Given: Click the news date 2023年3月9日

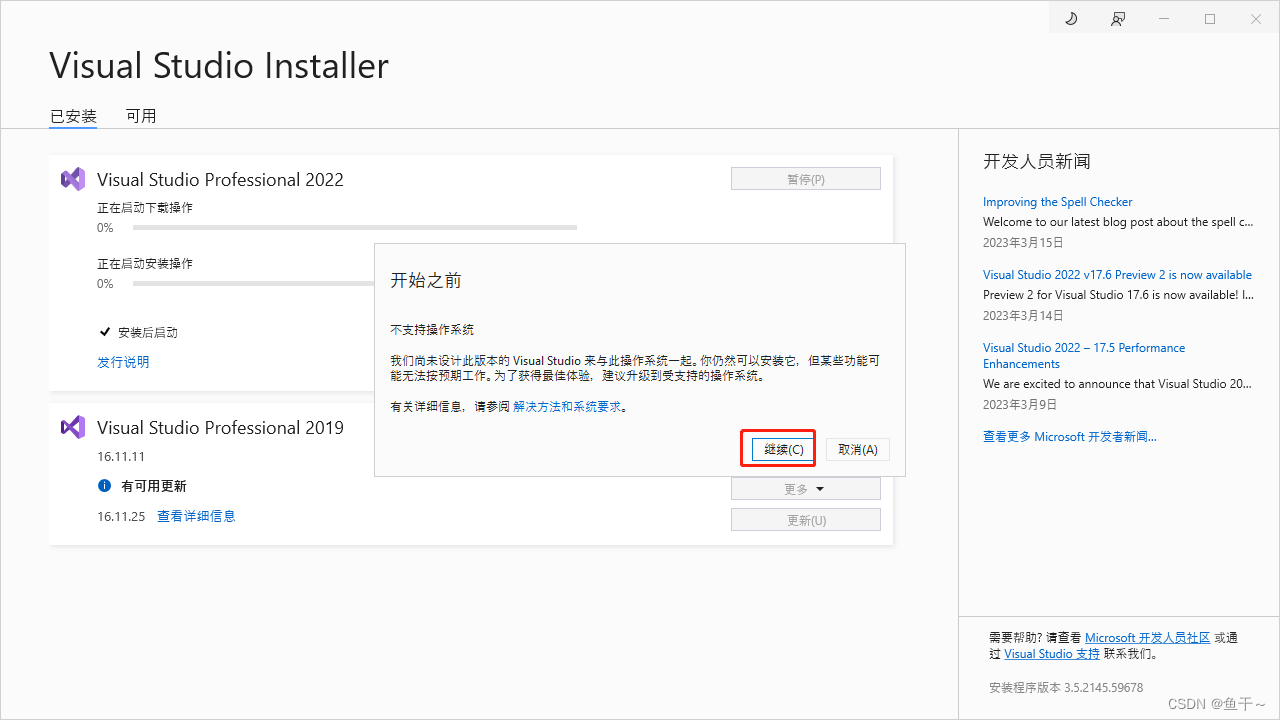Looking at the screenshot, I should (1020, 405).
